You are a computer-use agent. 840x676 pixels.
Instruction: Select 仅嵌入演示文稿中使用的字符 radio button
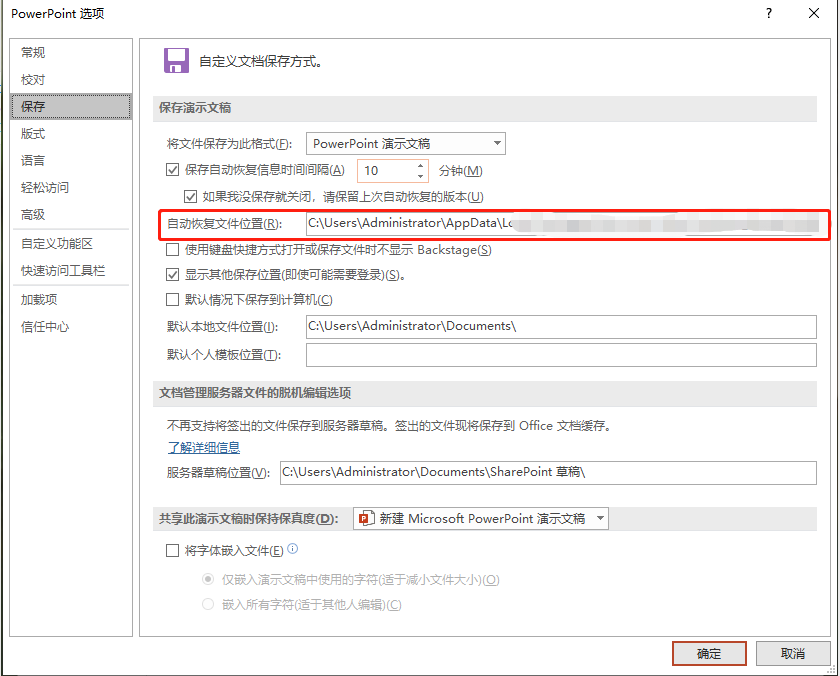point(208,579)
